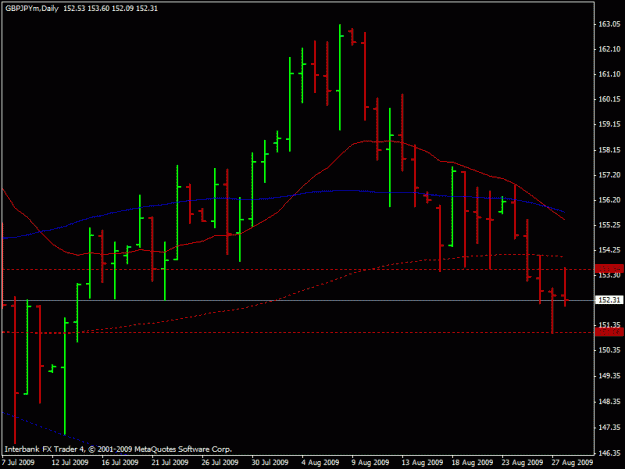Pick the 159.15 price axis label
Viewport: 625px width, 469px height.
click(609, 124)
